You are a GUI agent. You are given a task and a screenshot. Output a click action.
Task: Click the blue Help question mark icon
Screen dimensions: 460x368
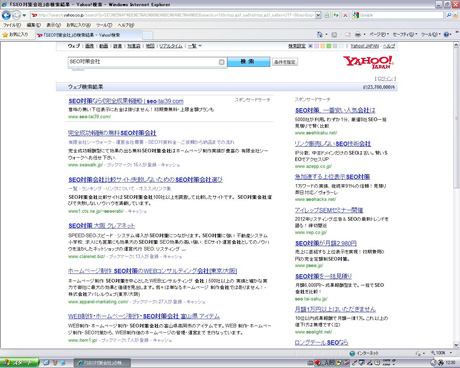tap(447, 34)
